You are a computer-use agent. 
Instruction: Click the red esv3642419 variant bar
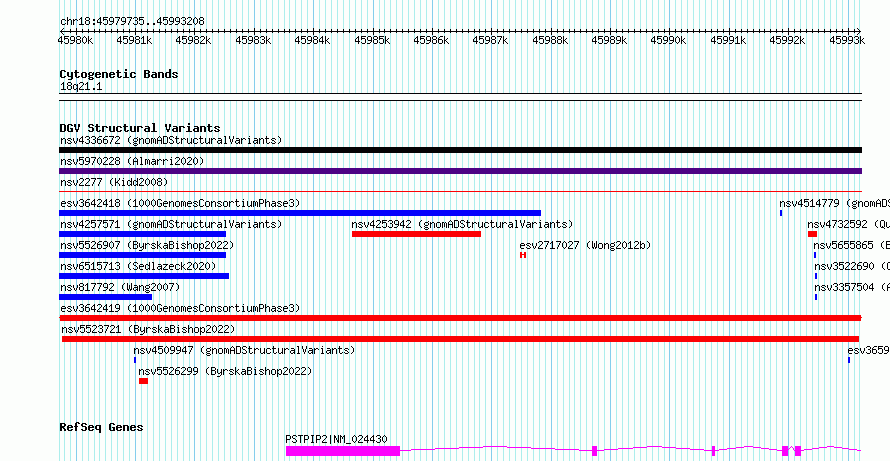click(460, 318)
